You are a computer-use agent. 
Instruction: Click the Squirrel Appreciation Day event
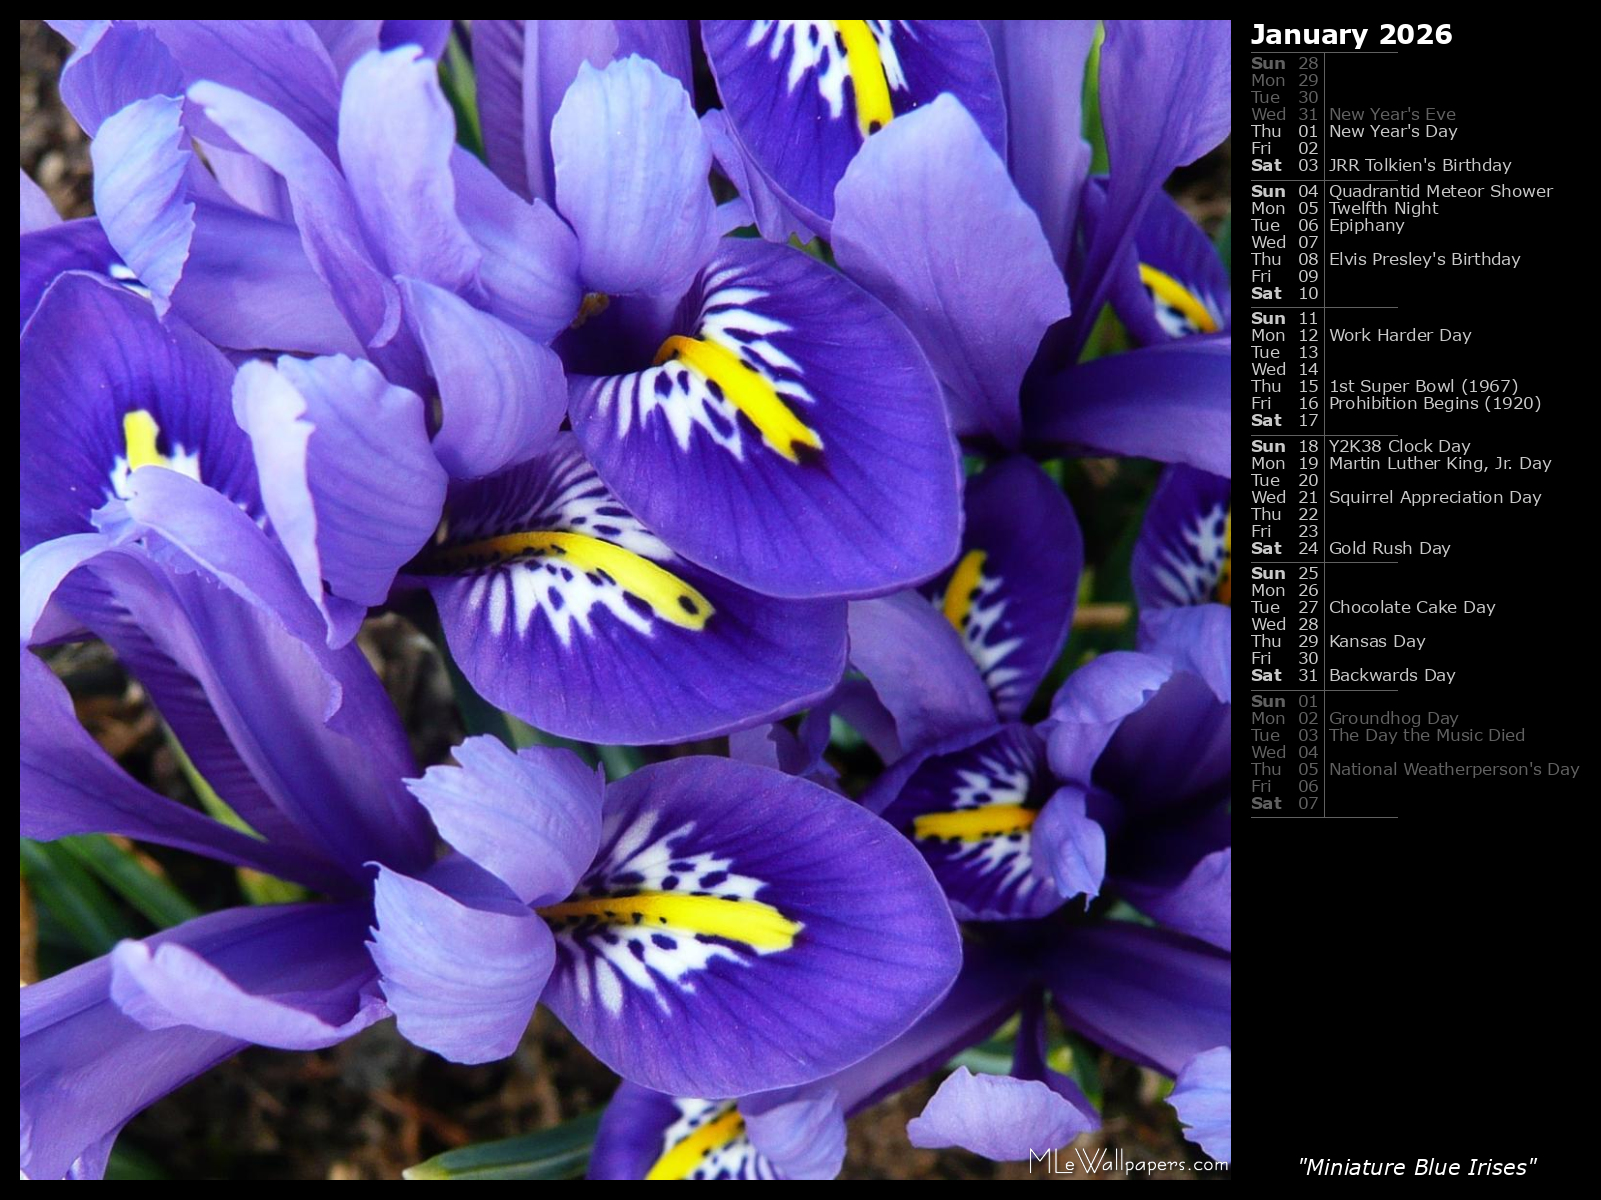[1434, 497]
